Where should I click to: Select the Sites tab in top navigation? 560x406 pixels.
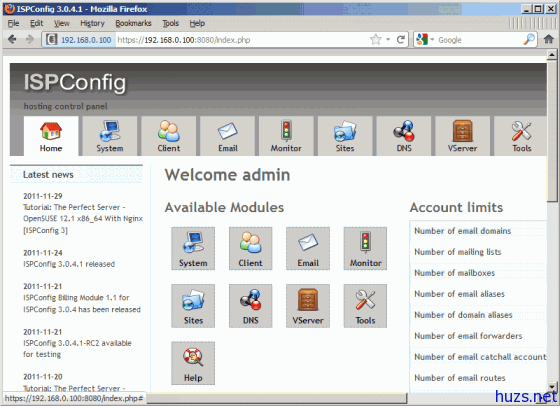tap(345, 136)
